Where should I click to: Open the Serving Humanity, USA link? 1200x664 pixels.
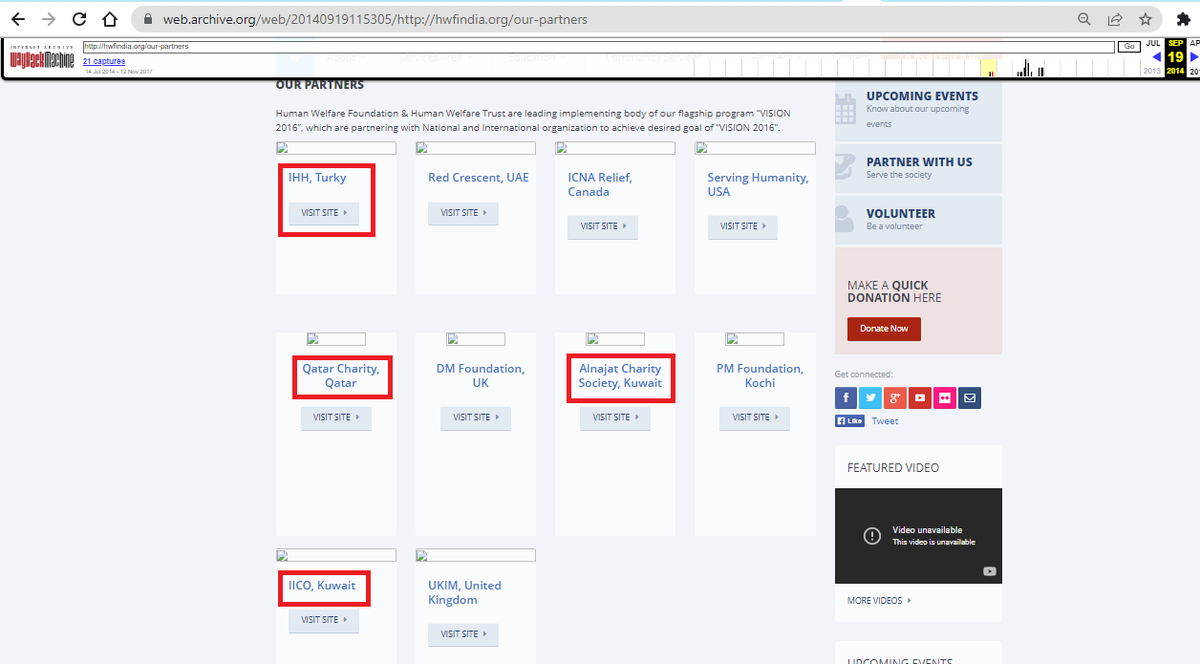tap(758, 184)
